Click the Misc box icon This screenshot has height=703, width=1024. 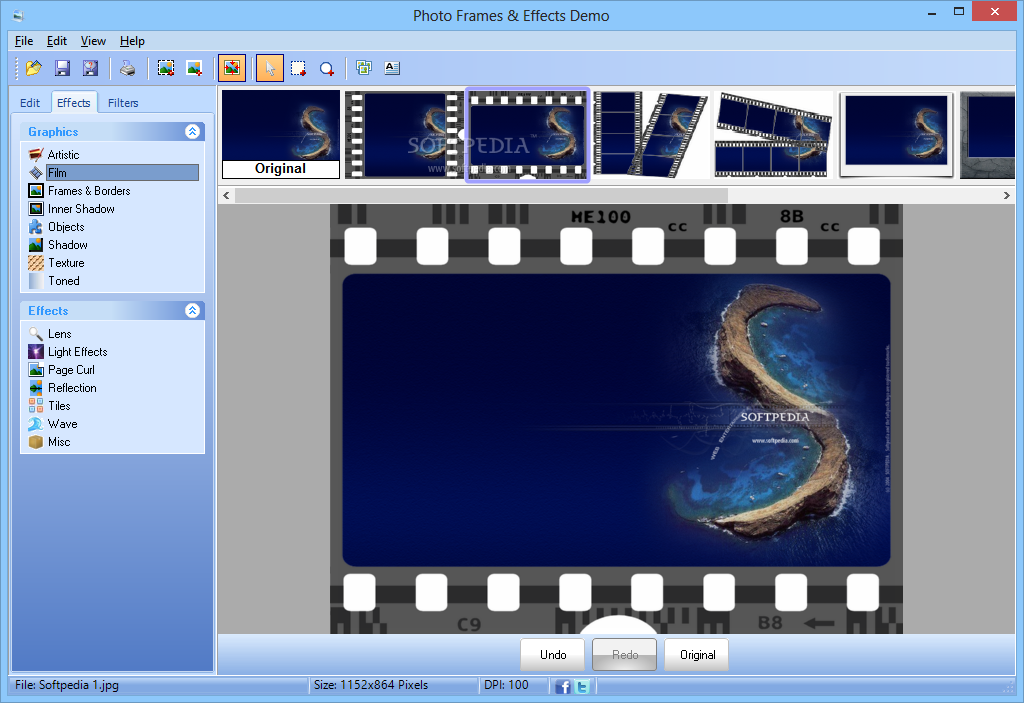pyautogui.click(x=36, y=442)
